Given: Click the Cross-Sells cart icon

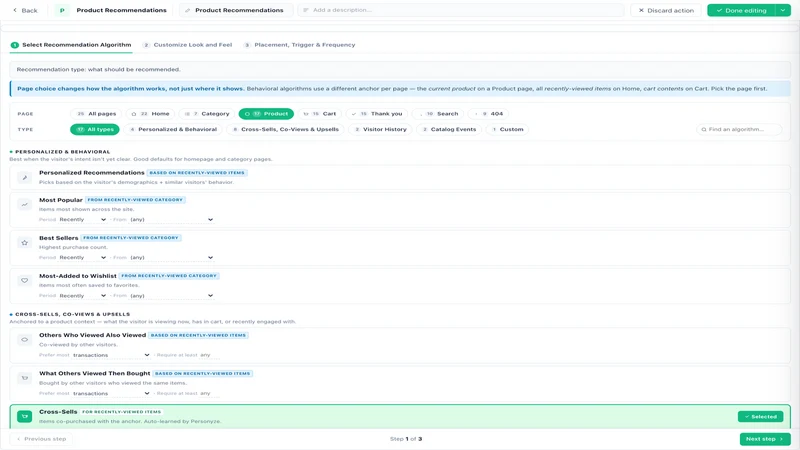Looking at the screenshot, I should pyautogui.click(x=24, y=417).
